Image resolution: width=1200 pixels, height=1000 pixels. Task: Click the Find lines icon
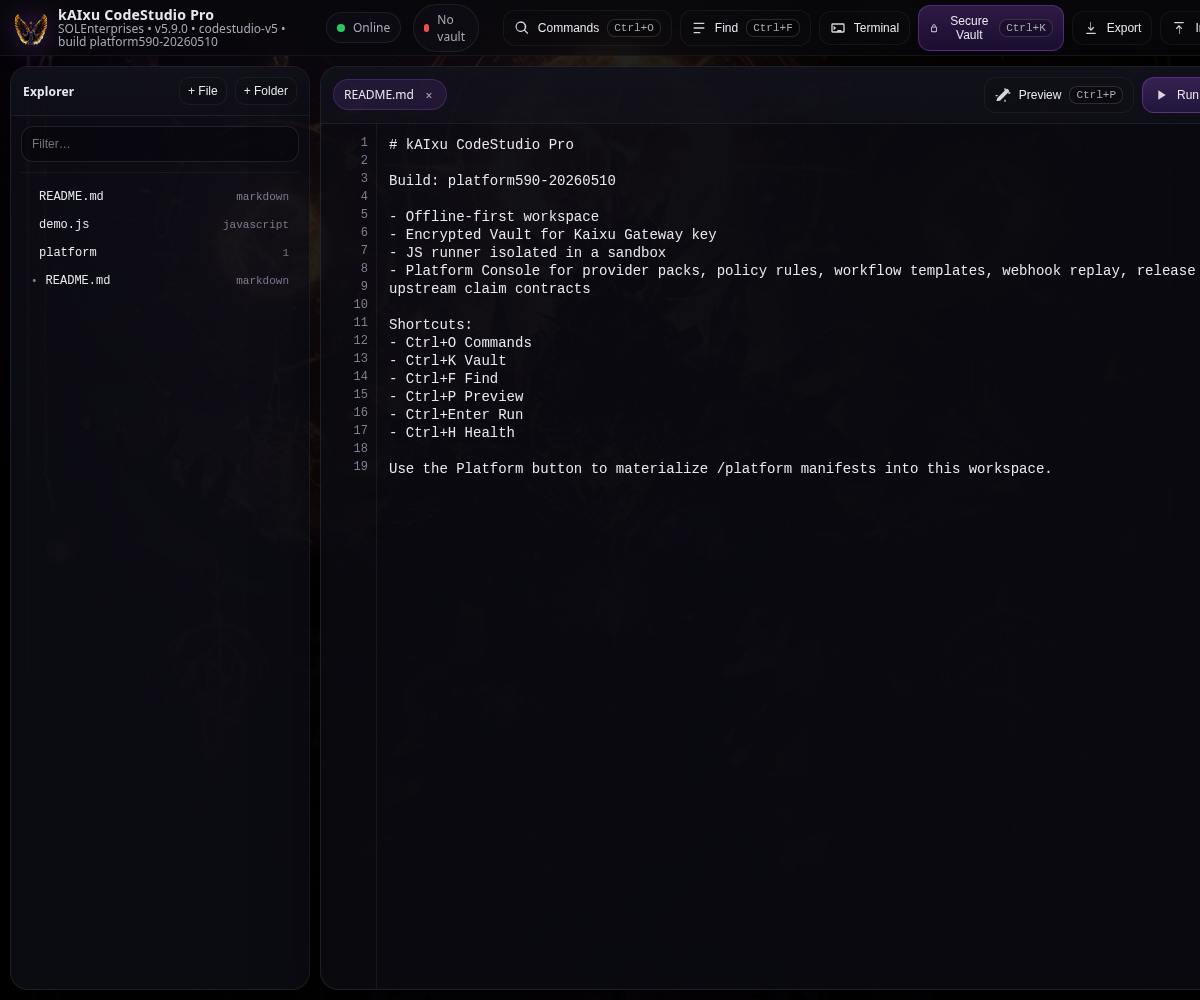699,28
